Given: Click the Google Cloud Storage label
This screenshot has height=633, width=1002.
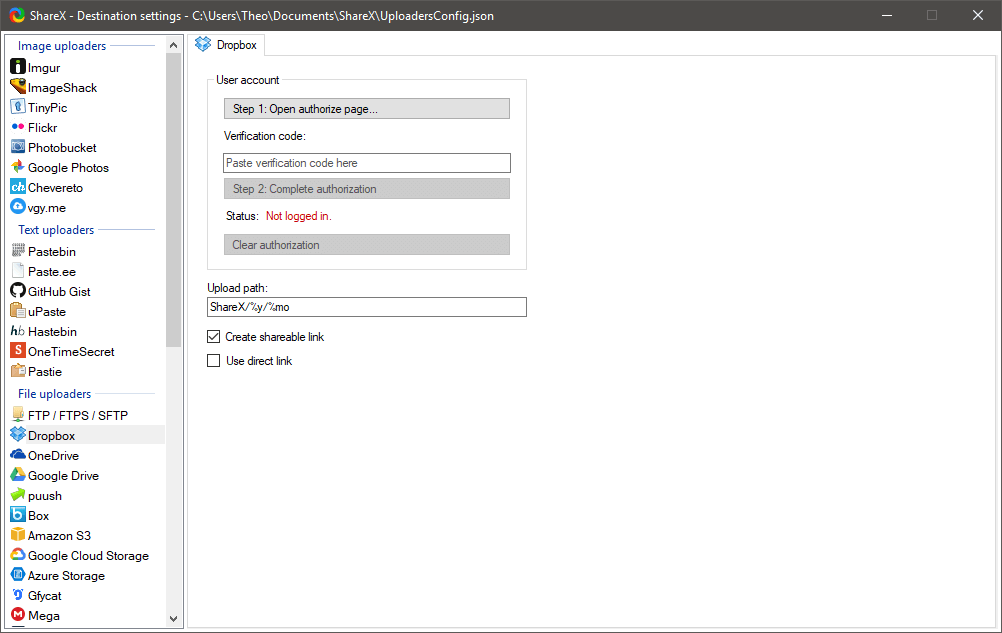Looking at the screenshot, I should [88, 556].
